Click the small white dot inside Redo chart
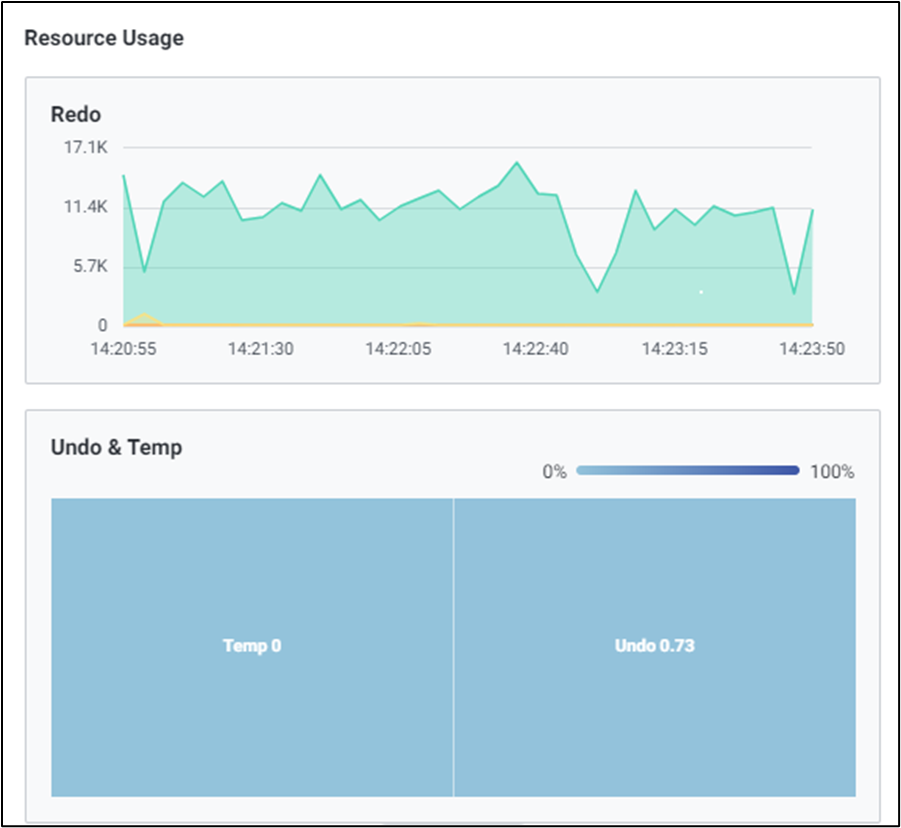Image resolution: width=901 pixels, height=828 pixels. click(x=701, y=292)
